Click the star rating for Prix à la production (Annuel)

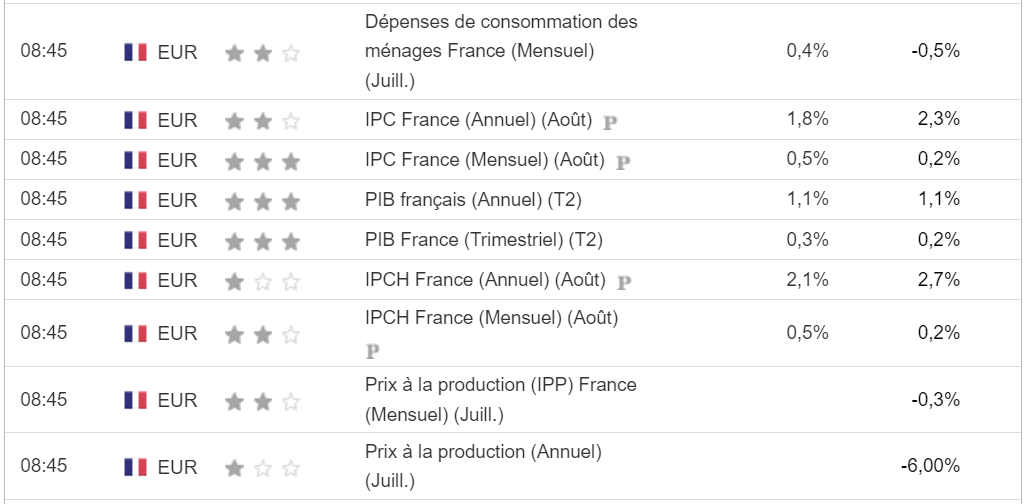pos(262,467)
